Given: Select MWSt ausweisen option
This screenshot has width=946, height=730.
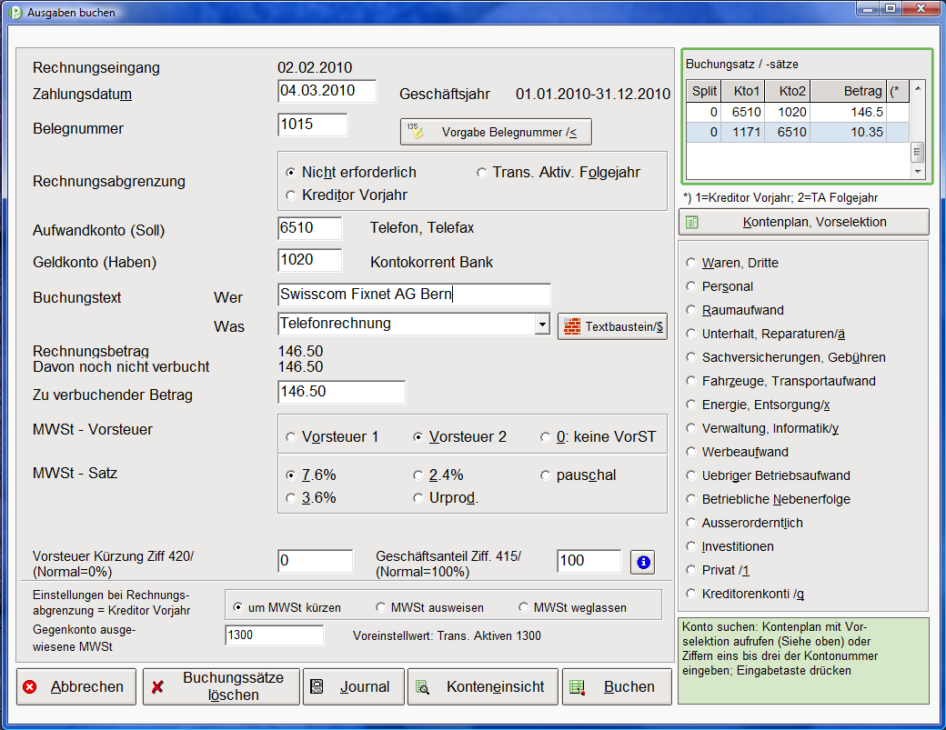Looking at the screenshot, I should [x=381, y=607].
